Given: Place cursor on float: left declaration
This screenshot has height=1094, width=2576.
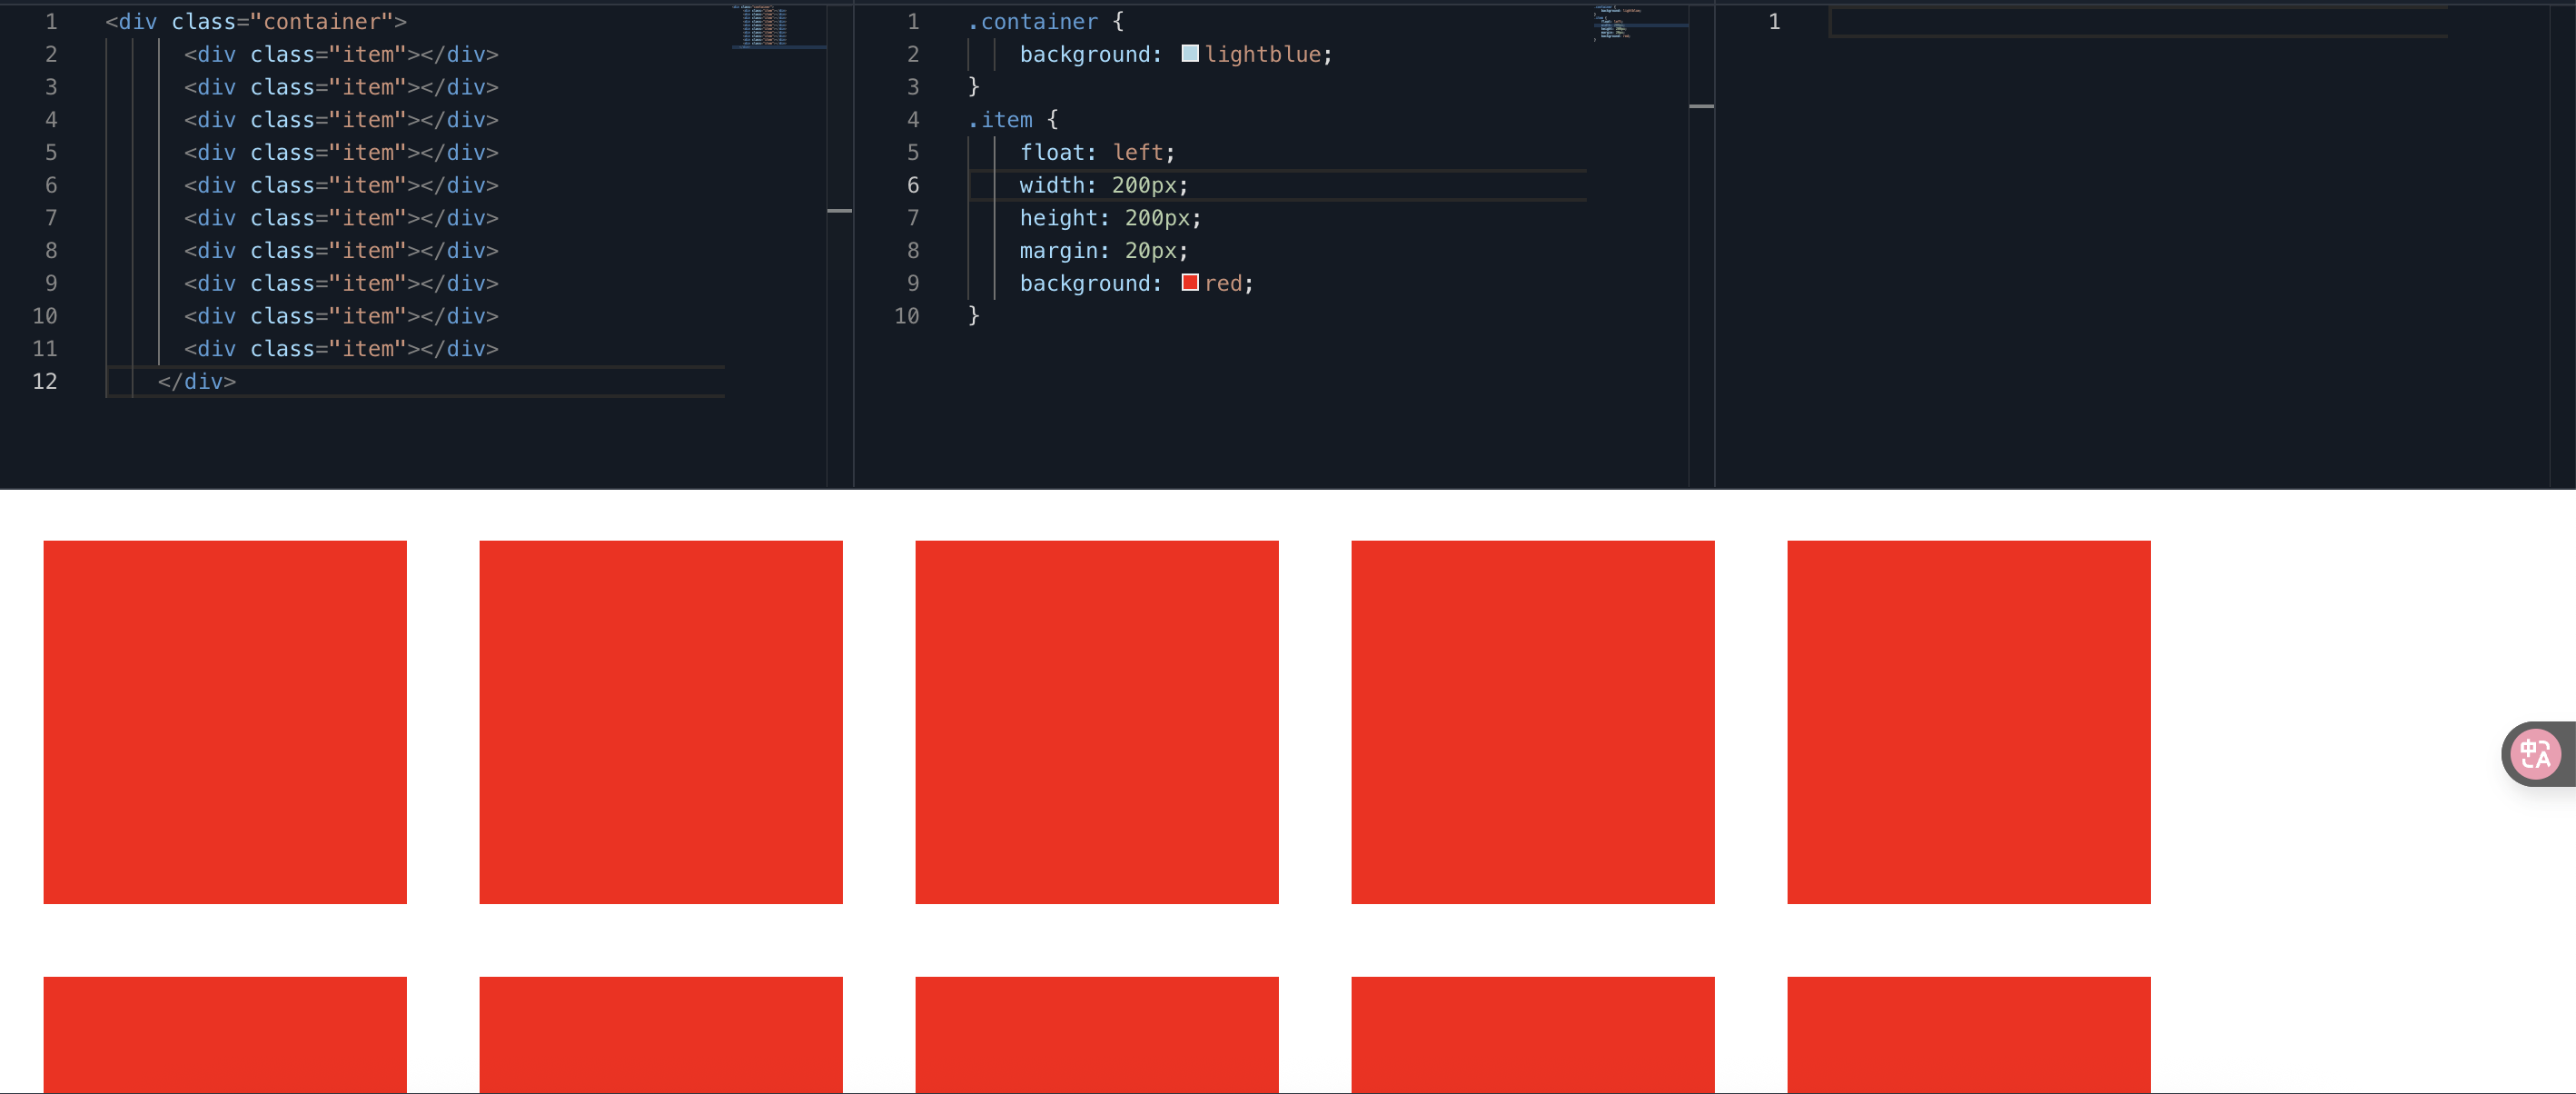Looking at the screenshot, I should pos(1096,153).
